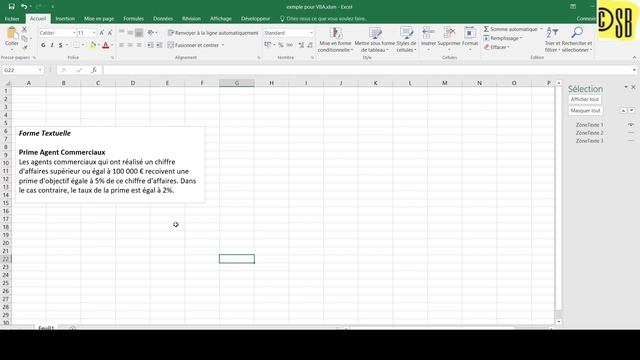
Task: Switch to the Données tab
Action: pos(163,19)
